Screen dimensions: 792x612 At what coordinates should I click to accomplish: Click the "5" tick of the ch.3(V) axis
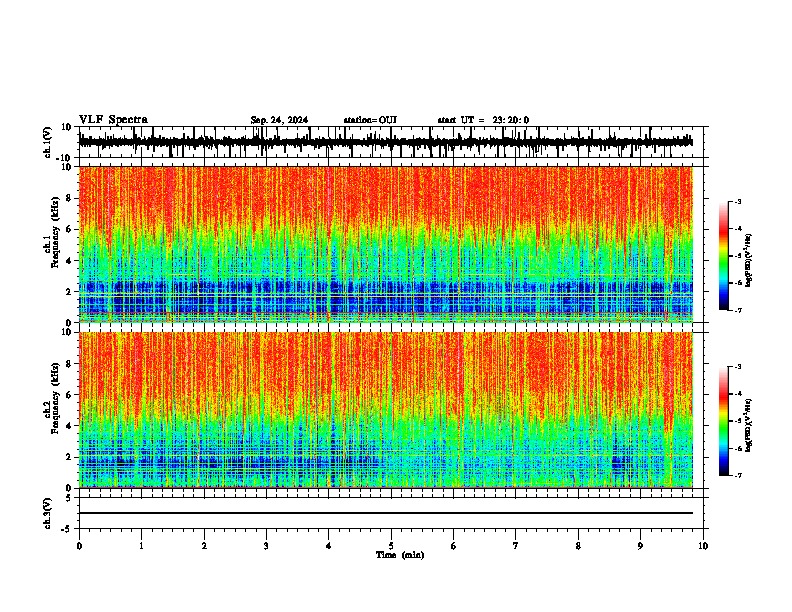coord(70,498)
